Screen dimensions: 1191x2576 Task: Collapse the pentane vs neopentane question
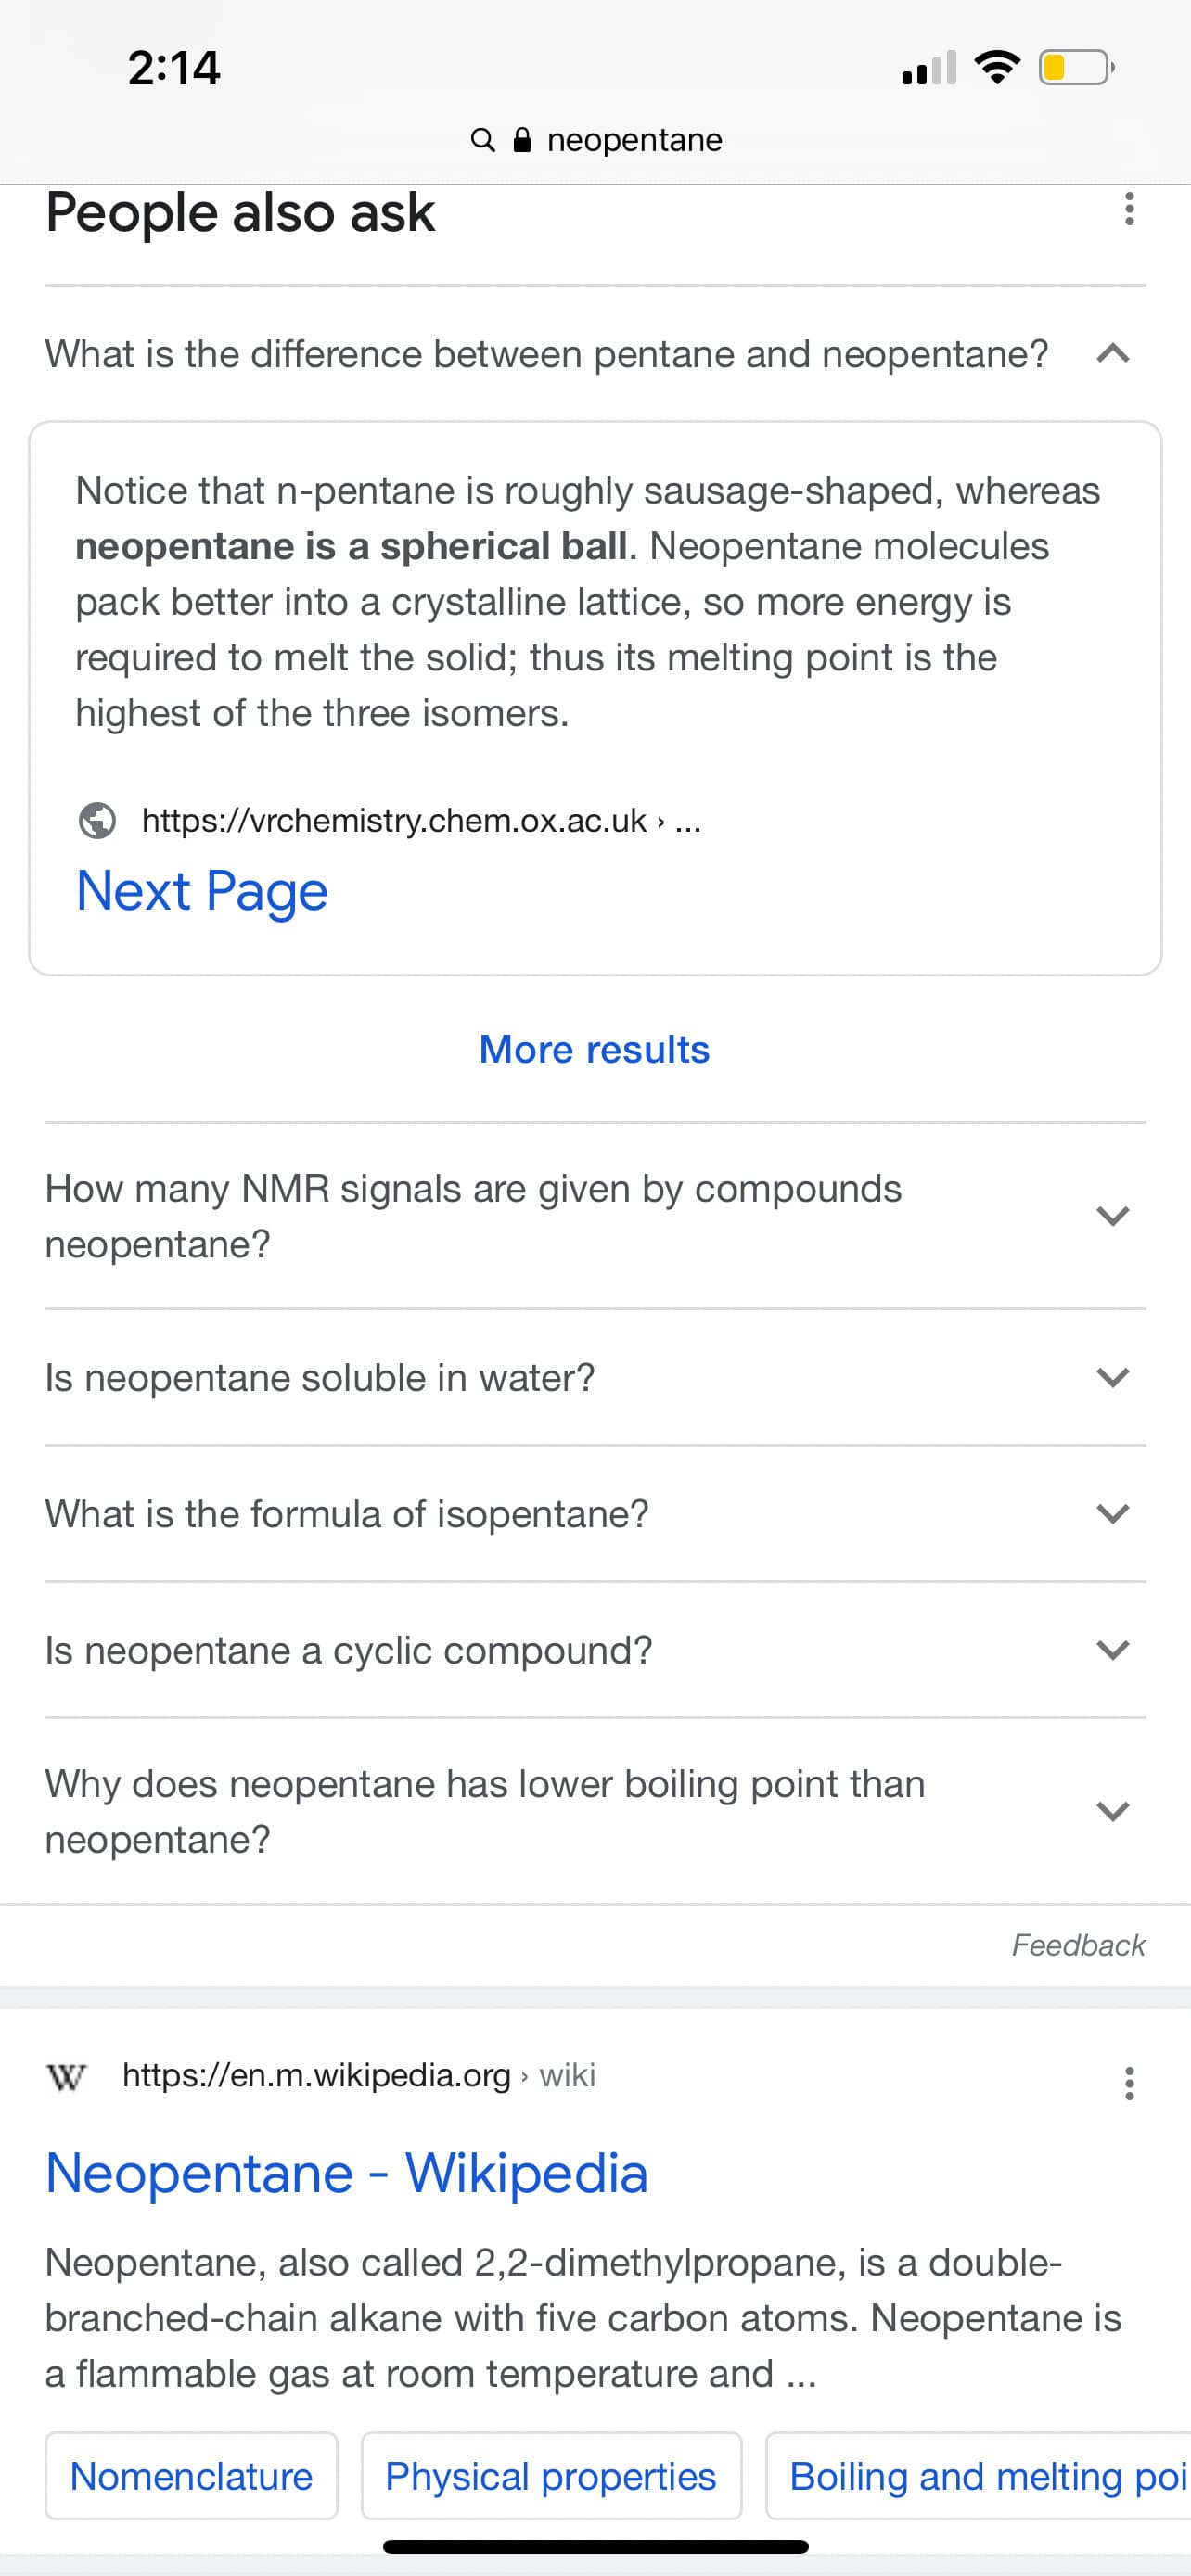[x=595, y=354]
